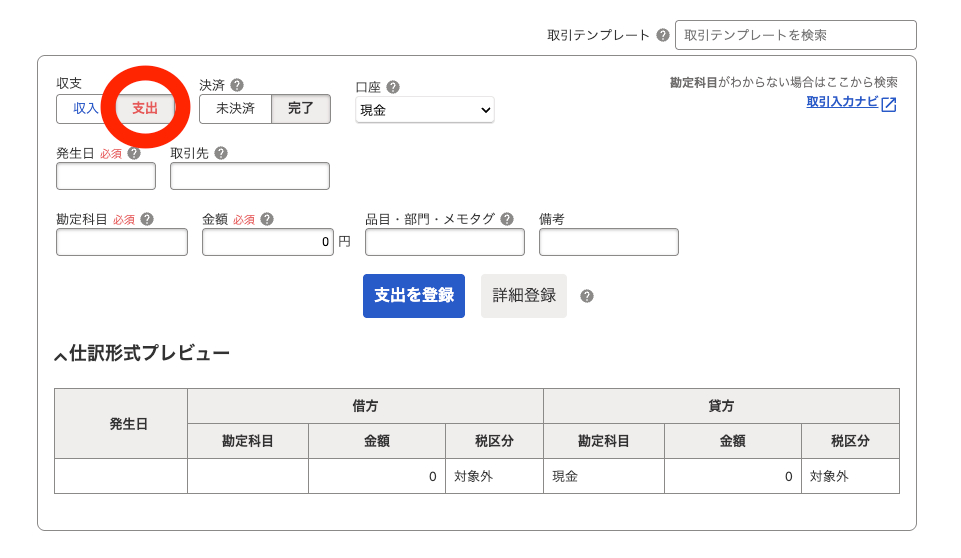This screenshot has width=961, height=558.
Task: Click help icon beside 金額 label
Action: [267, 219]
